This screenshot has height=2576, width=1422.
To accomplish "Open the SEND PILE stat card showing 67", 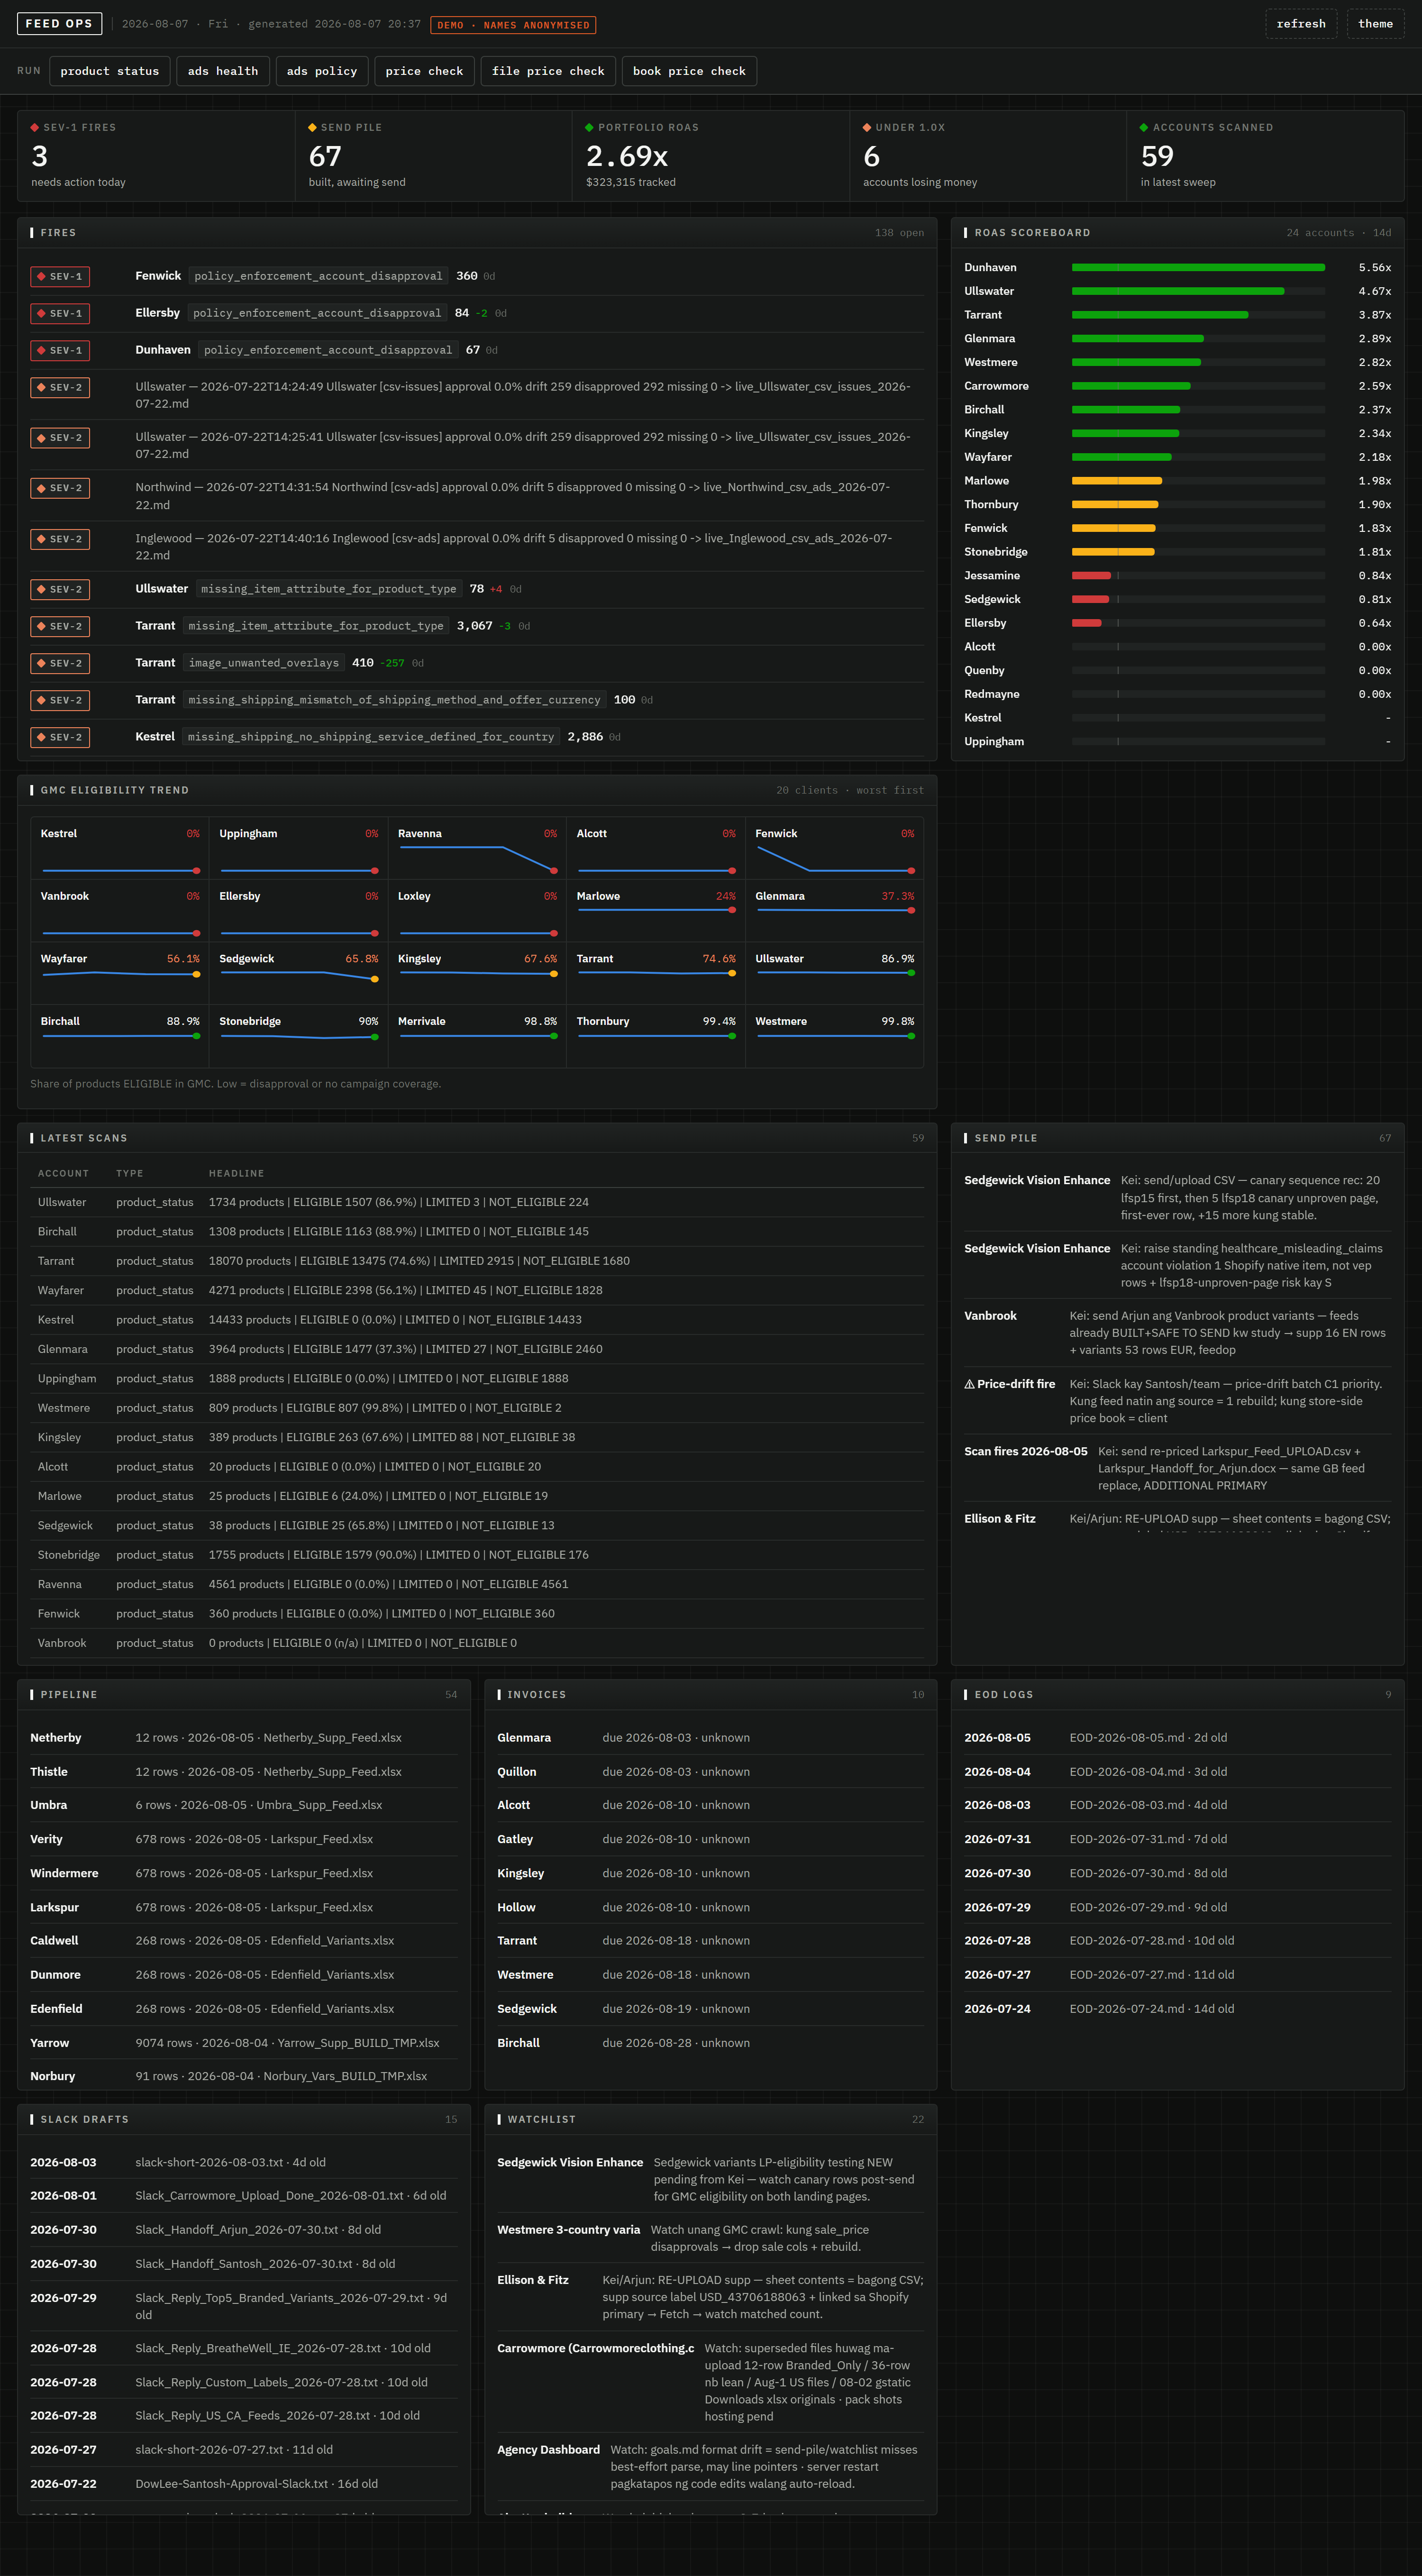I will (433, 155).
